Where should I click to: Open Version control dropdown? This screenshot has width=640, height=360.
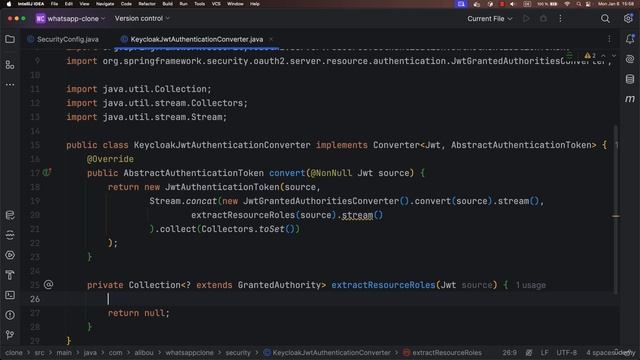(x=142, y=19)
